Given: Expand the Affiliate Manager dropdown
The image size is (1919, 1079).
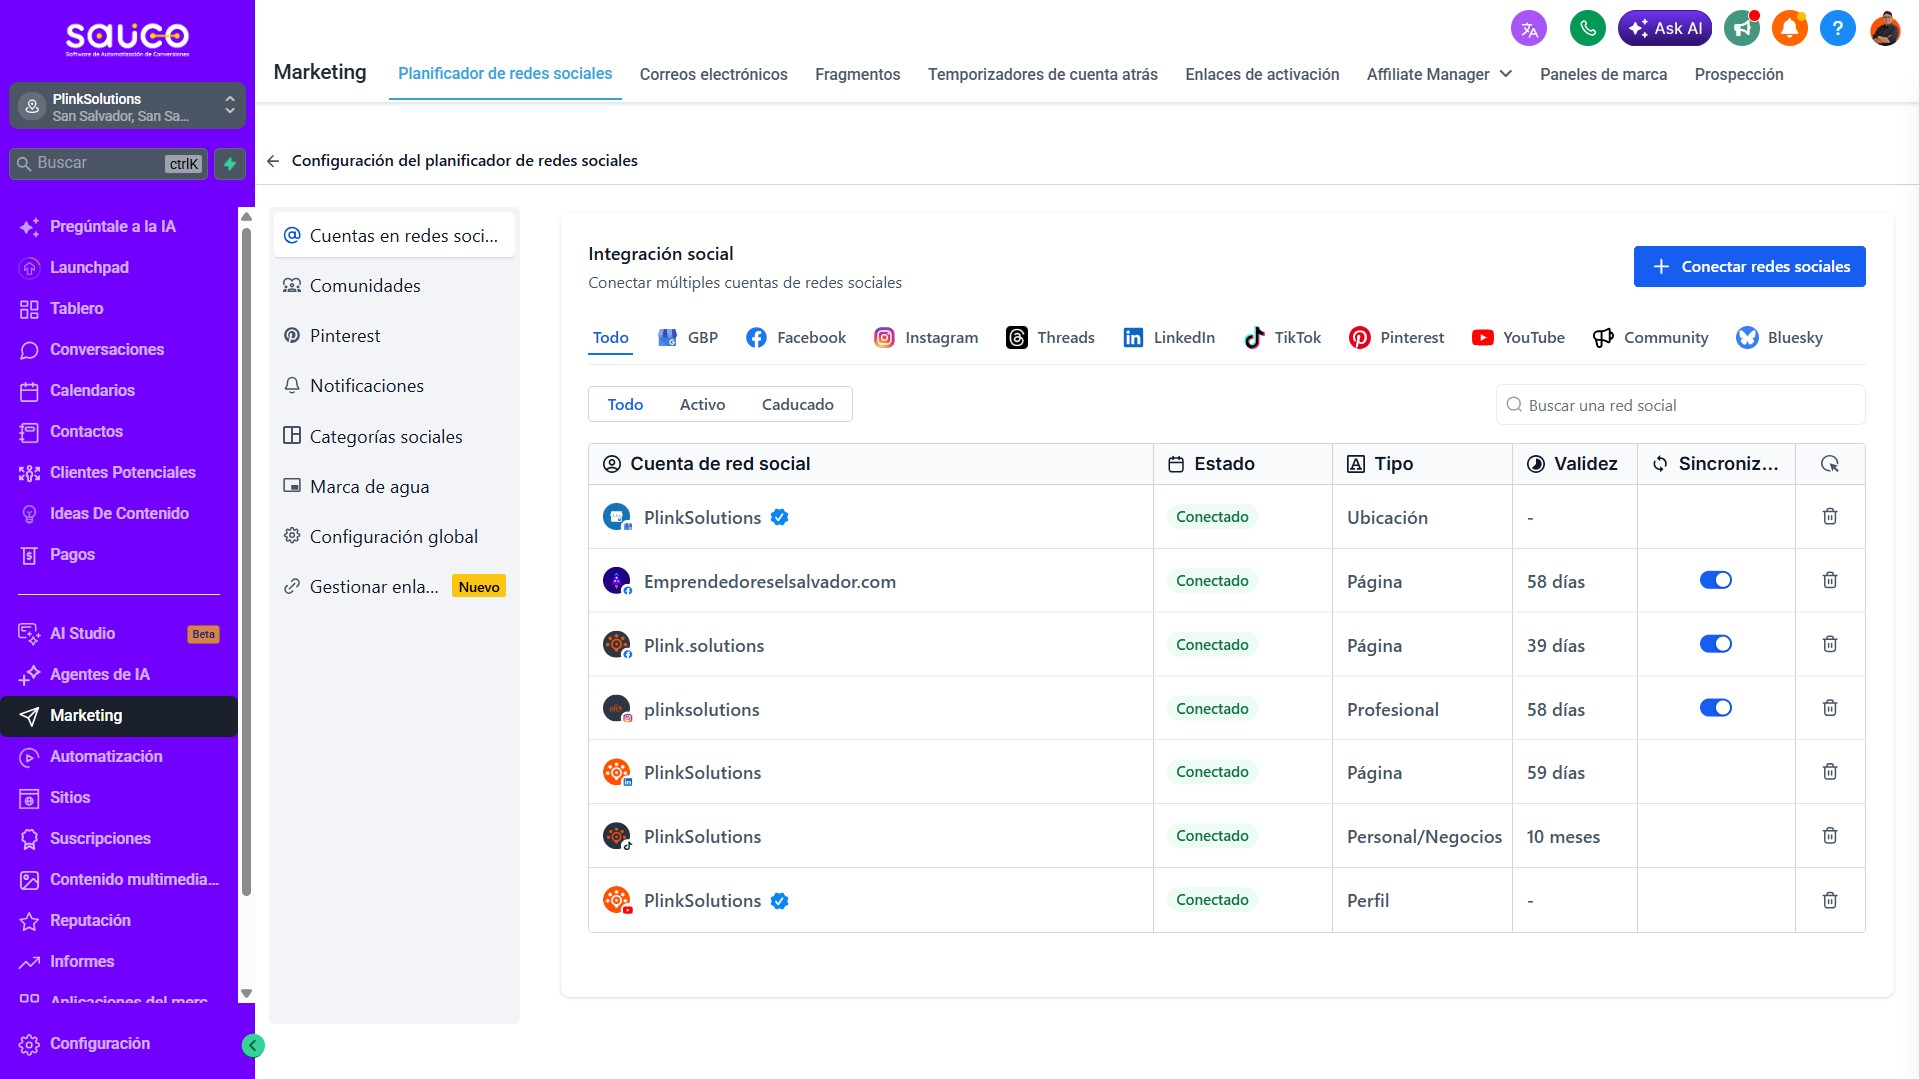Looking at the screenshot, I should click(x=1439, y=75).
